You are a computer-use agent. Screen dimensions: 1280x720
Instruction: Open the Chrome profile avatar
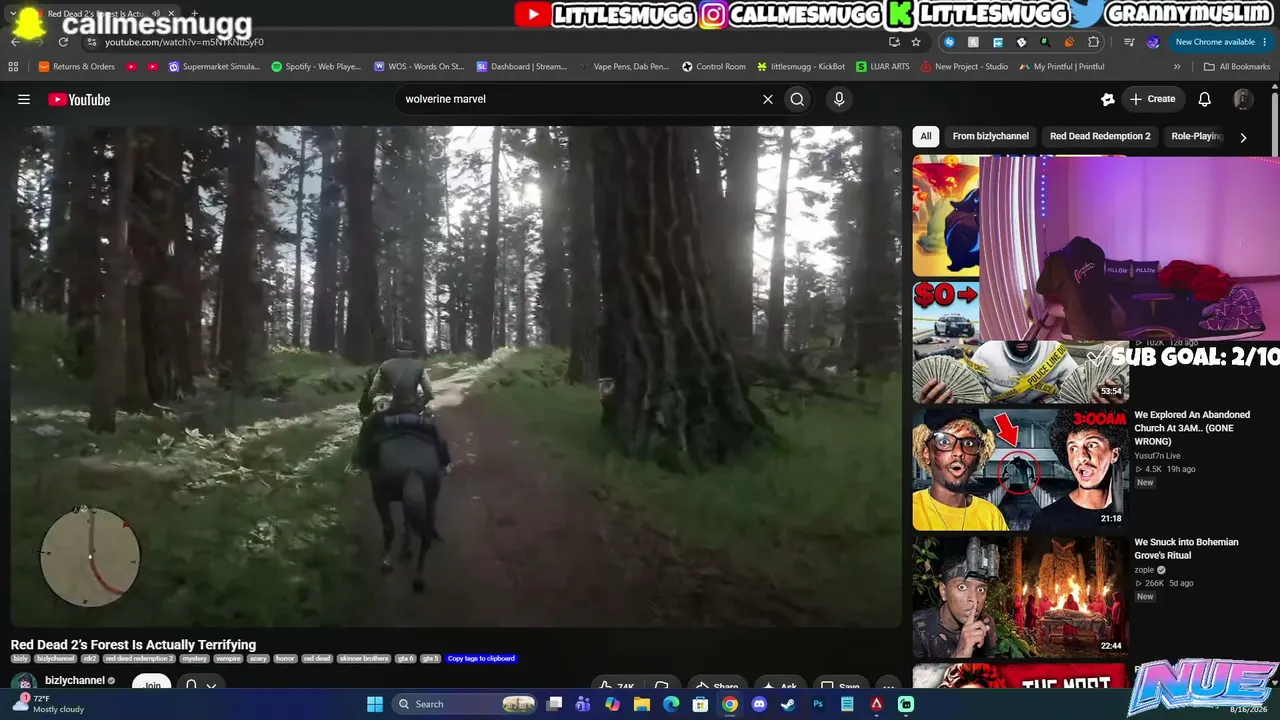click(x=1153, y=42)
